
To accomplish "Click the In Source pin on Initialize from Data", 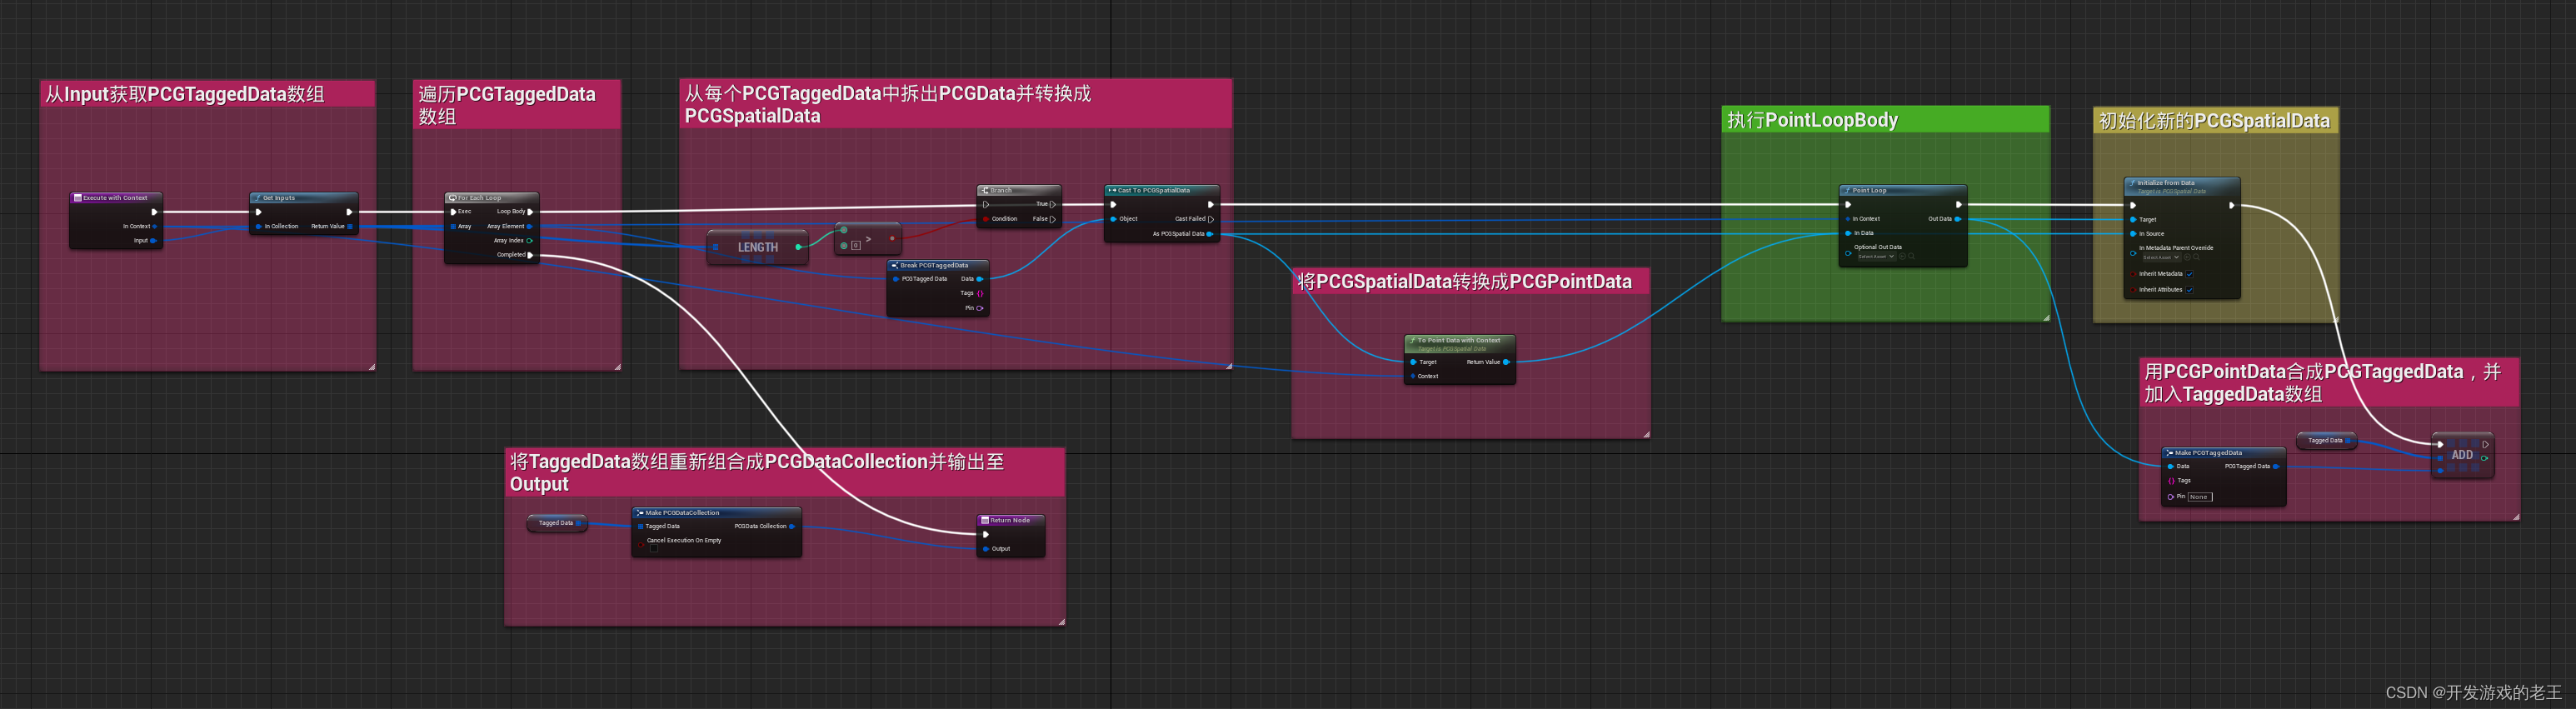I will click(2133, 234).
